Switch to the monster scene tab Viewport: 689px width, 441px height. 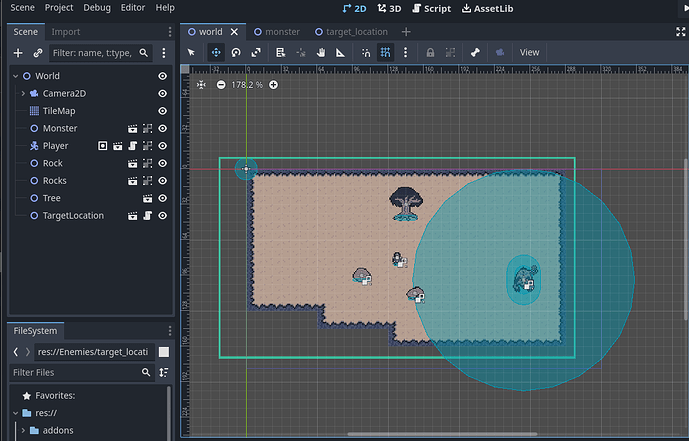pyautogui.click(x=277, y=32)
